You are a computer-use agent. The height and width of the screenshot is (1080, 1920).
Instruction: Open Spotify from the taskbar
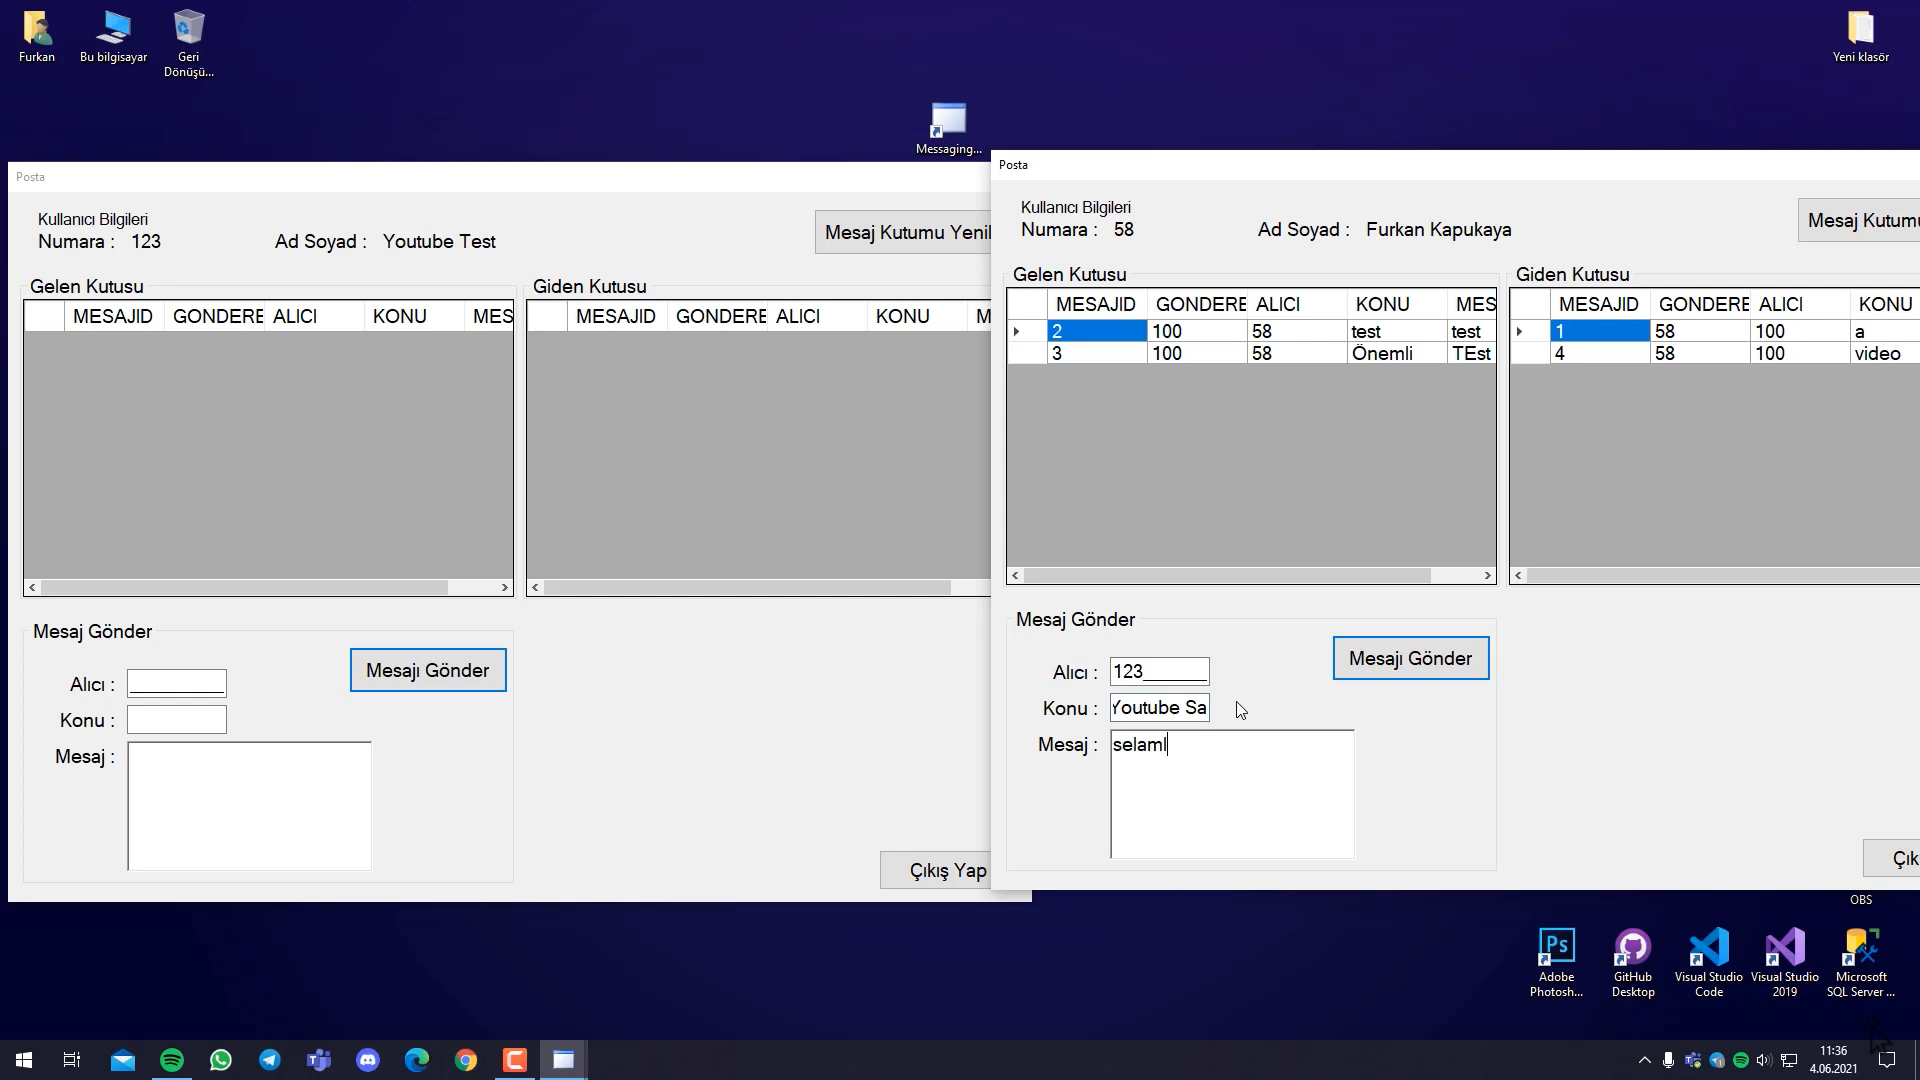tap(172, 1060)
